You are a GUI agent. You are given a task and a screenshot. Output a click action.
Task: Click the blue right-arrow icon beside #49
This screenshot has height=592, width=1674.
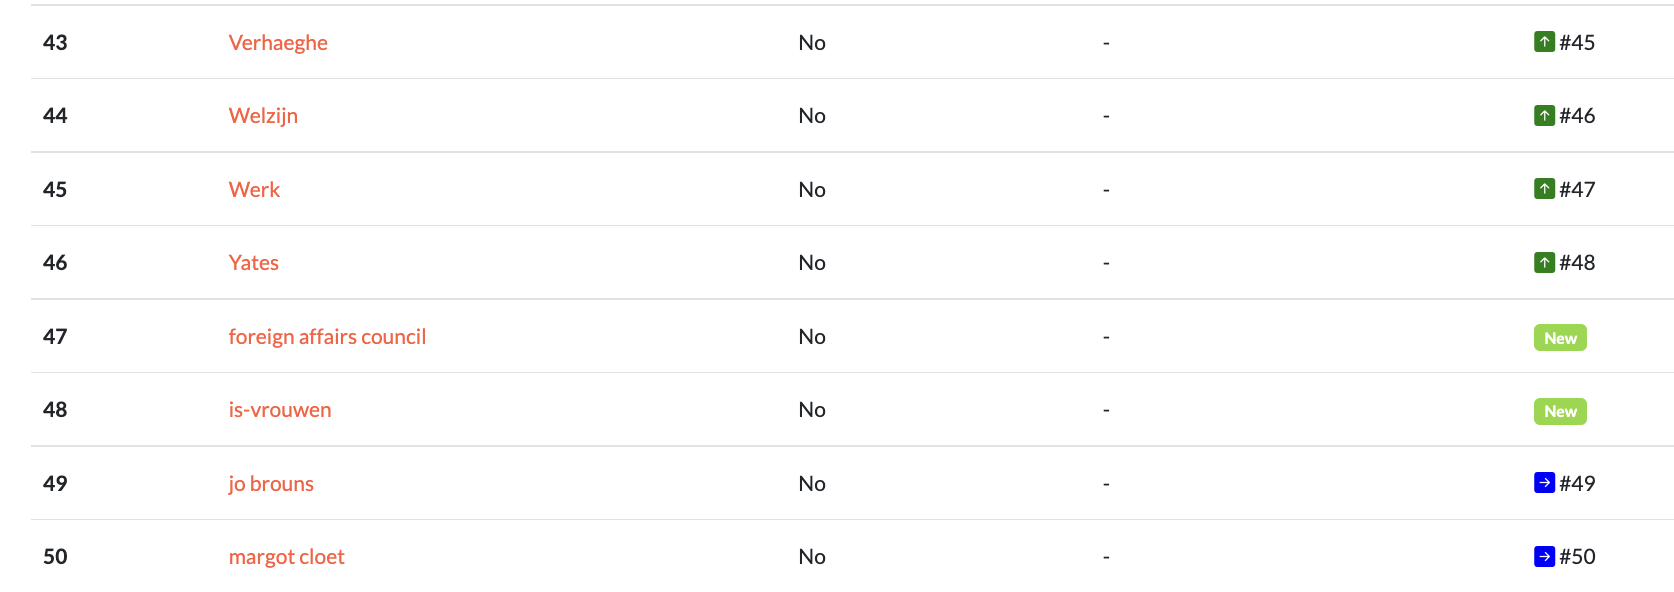pos(1544,483)
